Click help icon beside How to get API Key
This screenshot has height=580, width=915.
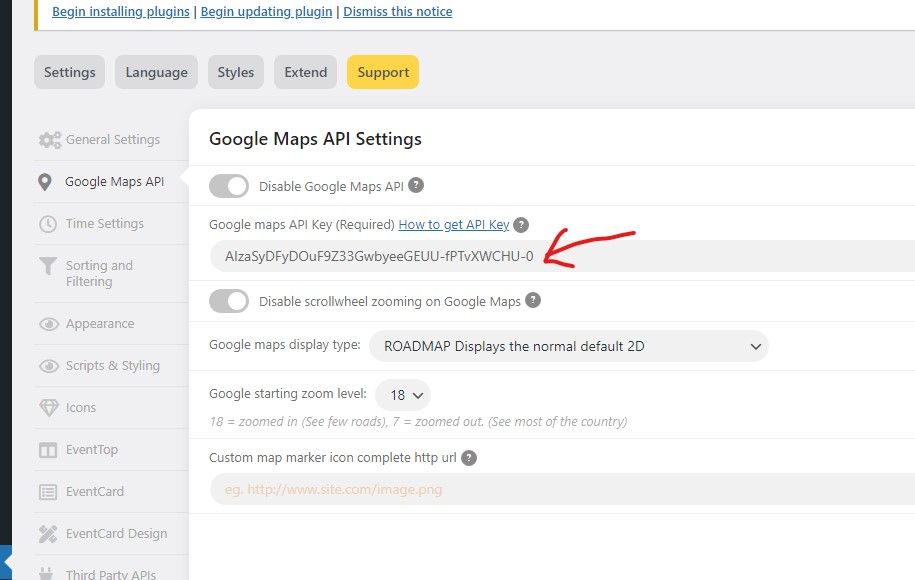tap(521, 225)
